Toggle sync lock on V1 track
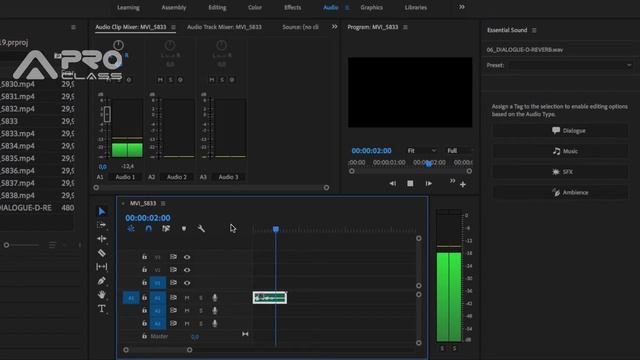640x360 pixels. 173,282
